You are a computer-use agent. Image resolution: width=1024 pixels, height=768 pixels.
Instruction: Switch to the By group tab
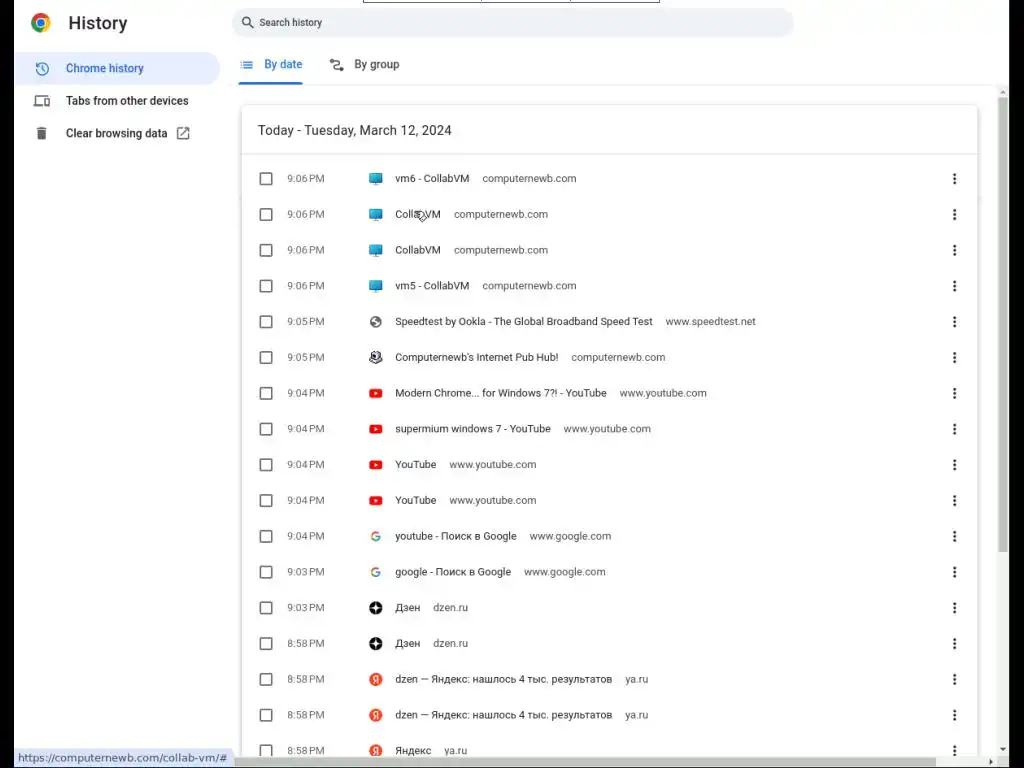coord(364,65)
